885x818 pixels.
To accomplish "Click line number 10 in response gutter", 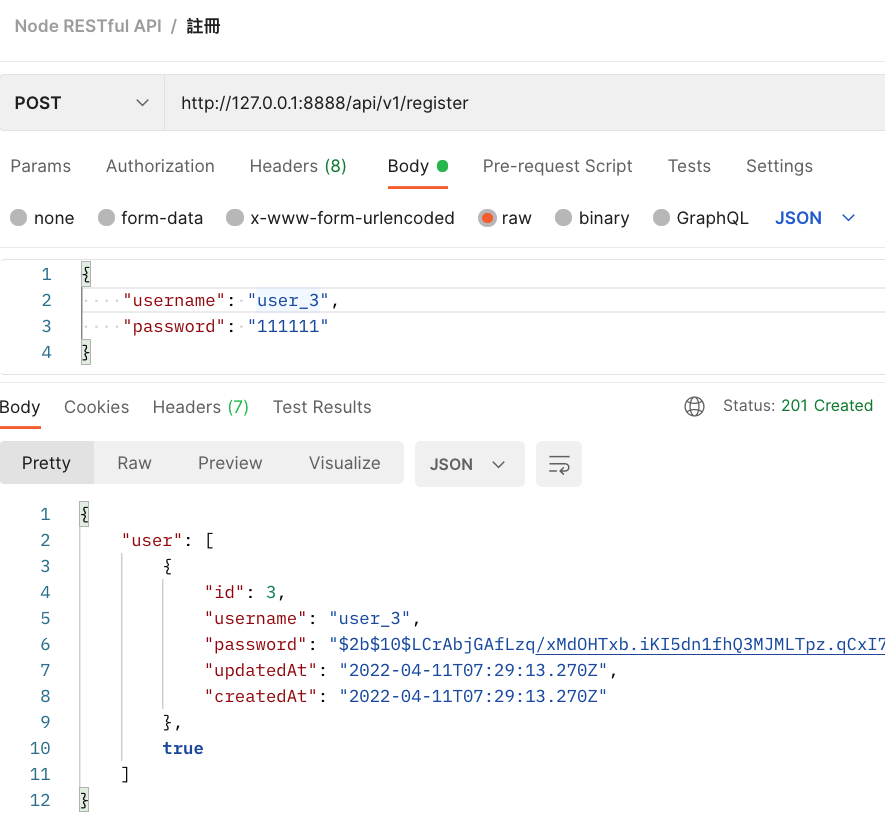I will (x=40, y=749).
